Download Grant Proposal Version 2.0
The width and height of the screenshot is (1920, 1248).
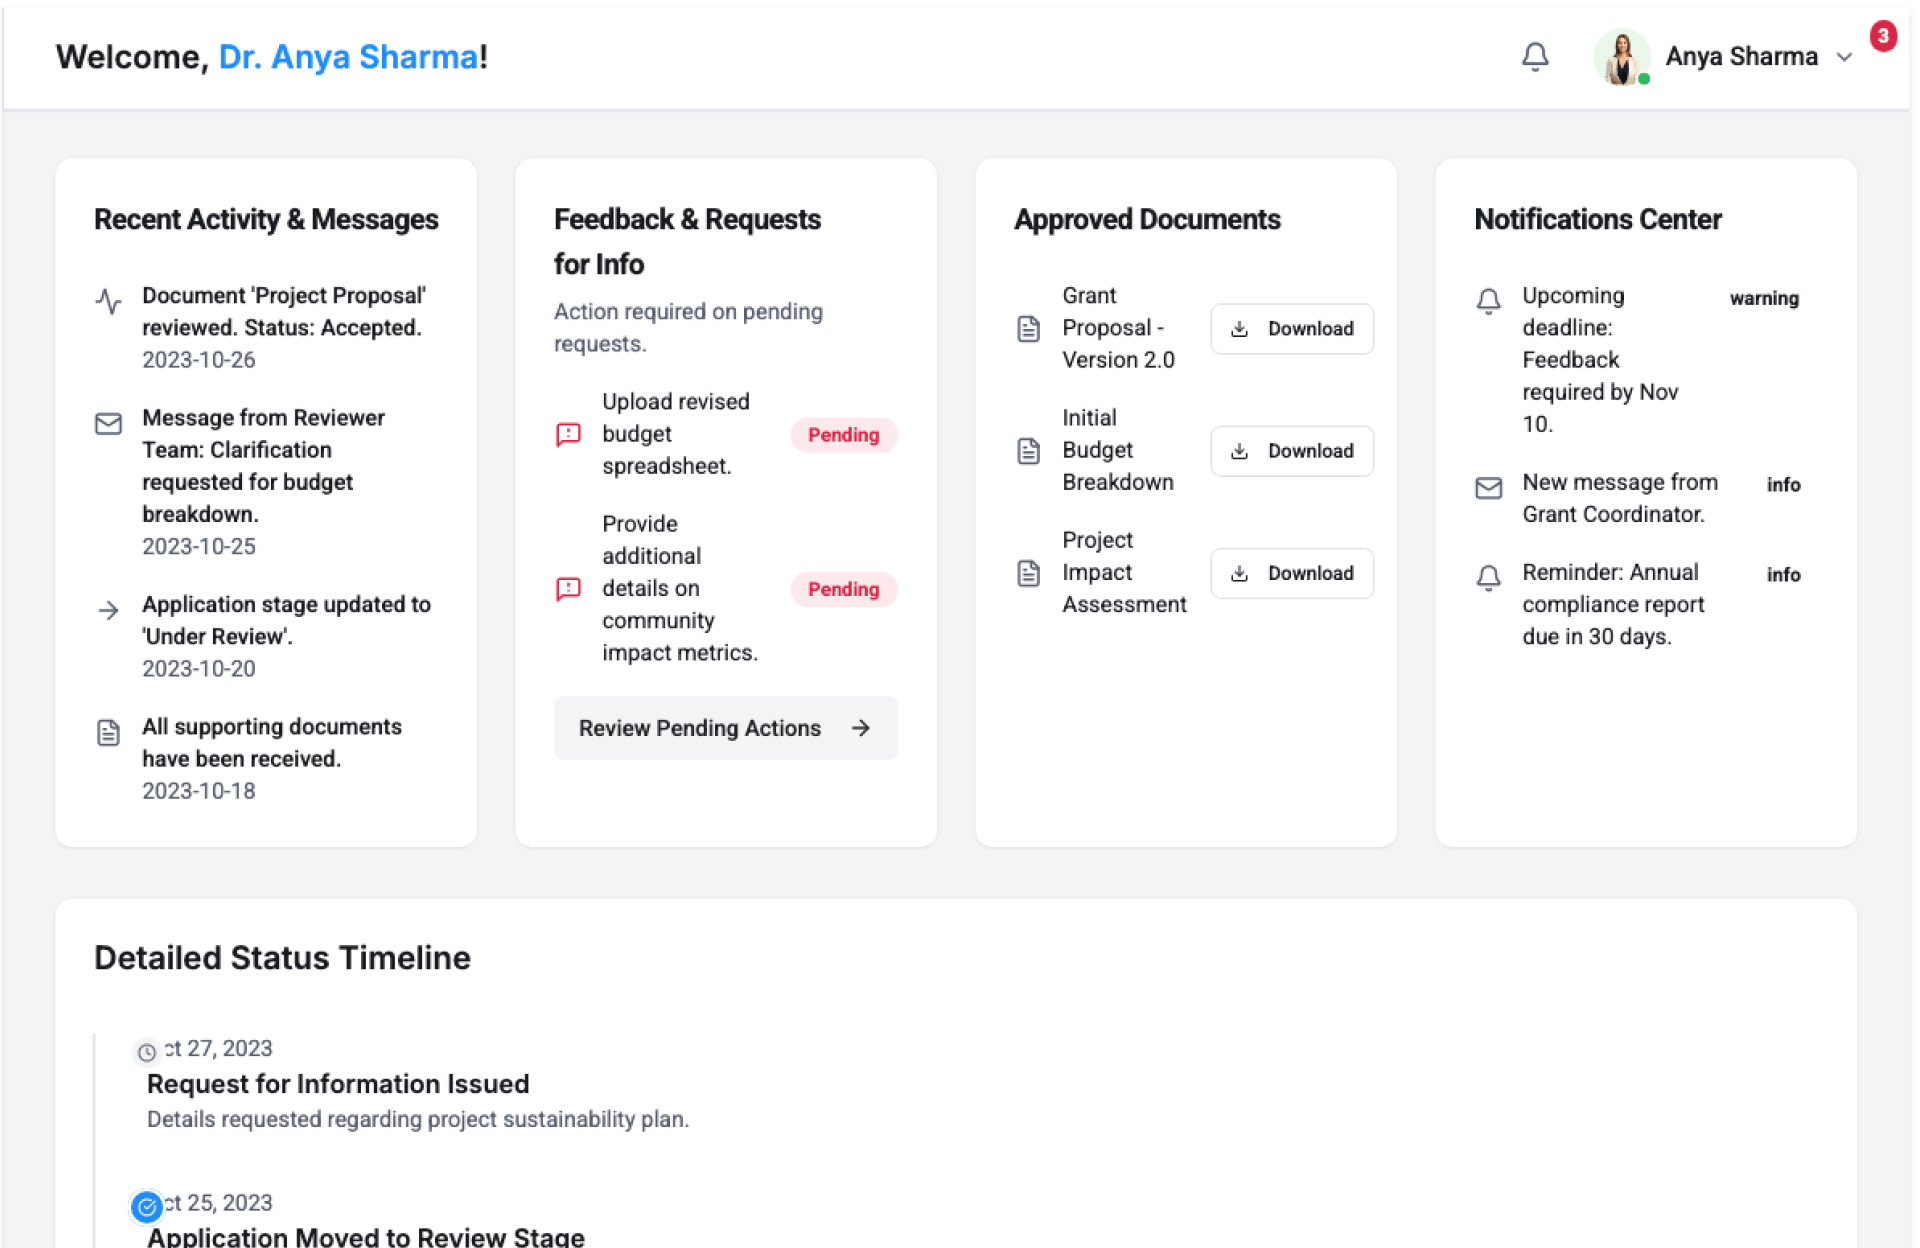pos(1291,329)
